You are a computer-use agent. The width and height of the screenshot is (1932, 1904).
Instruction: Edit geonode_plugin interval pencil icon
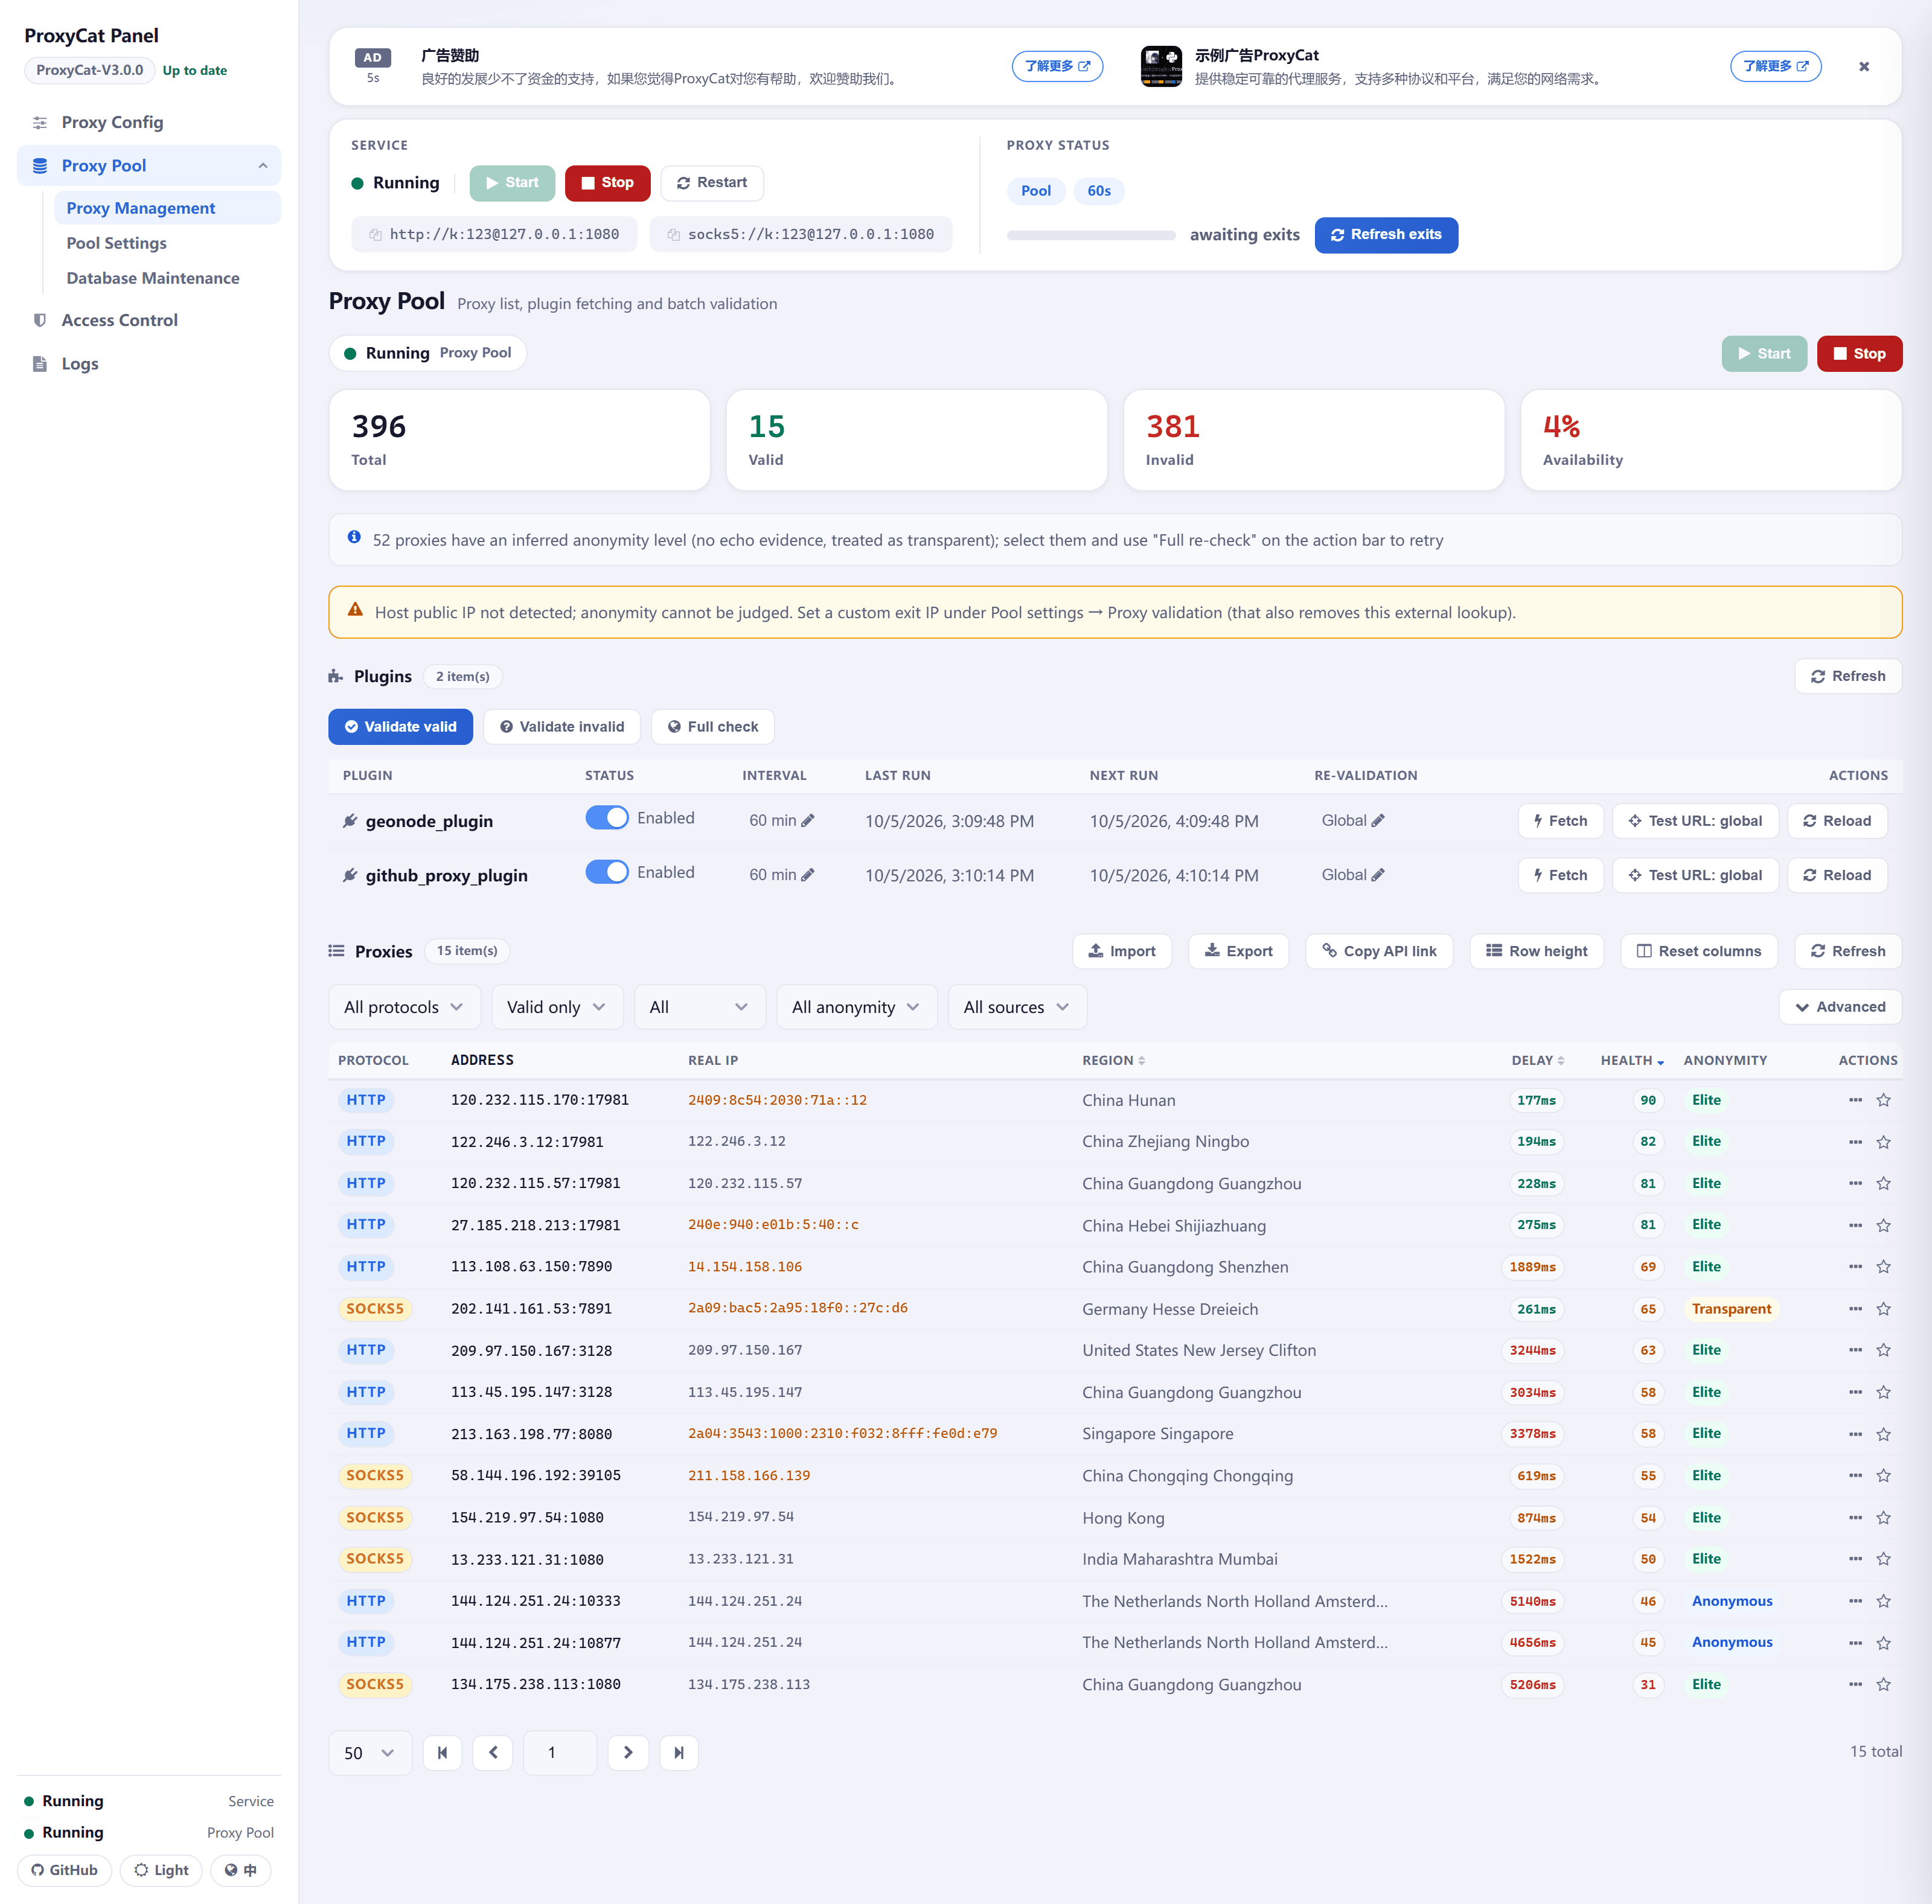(808, 821)
